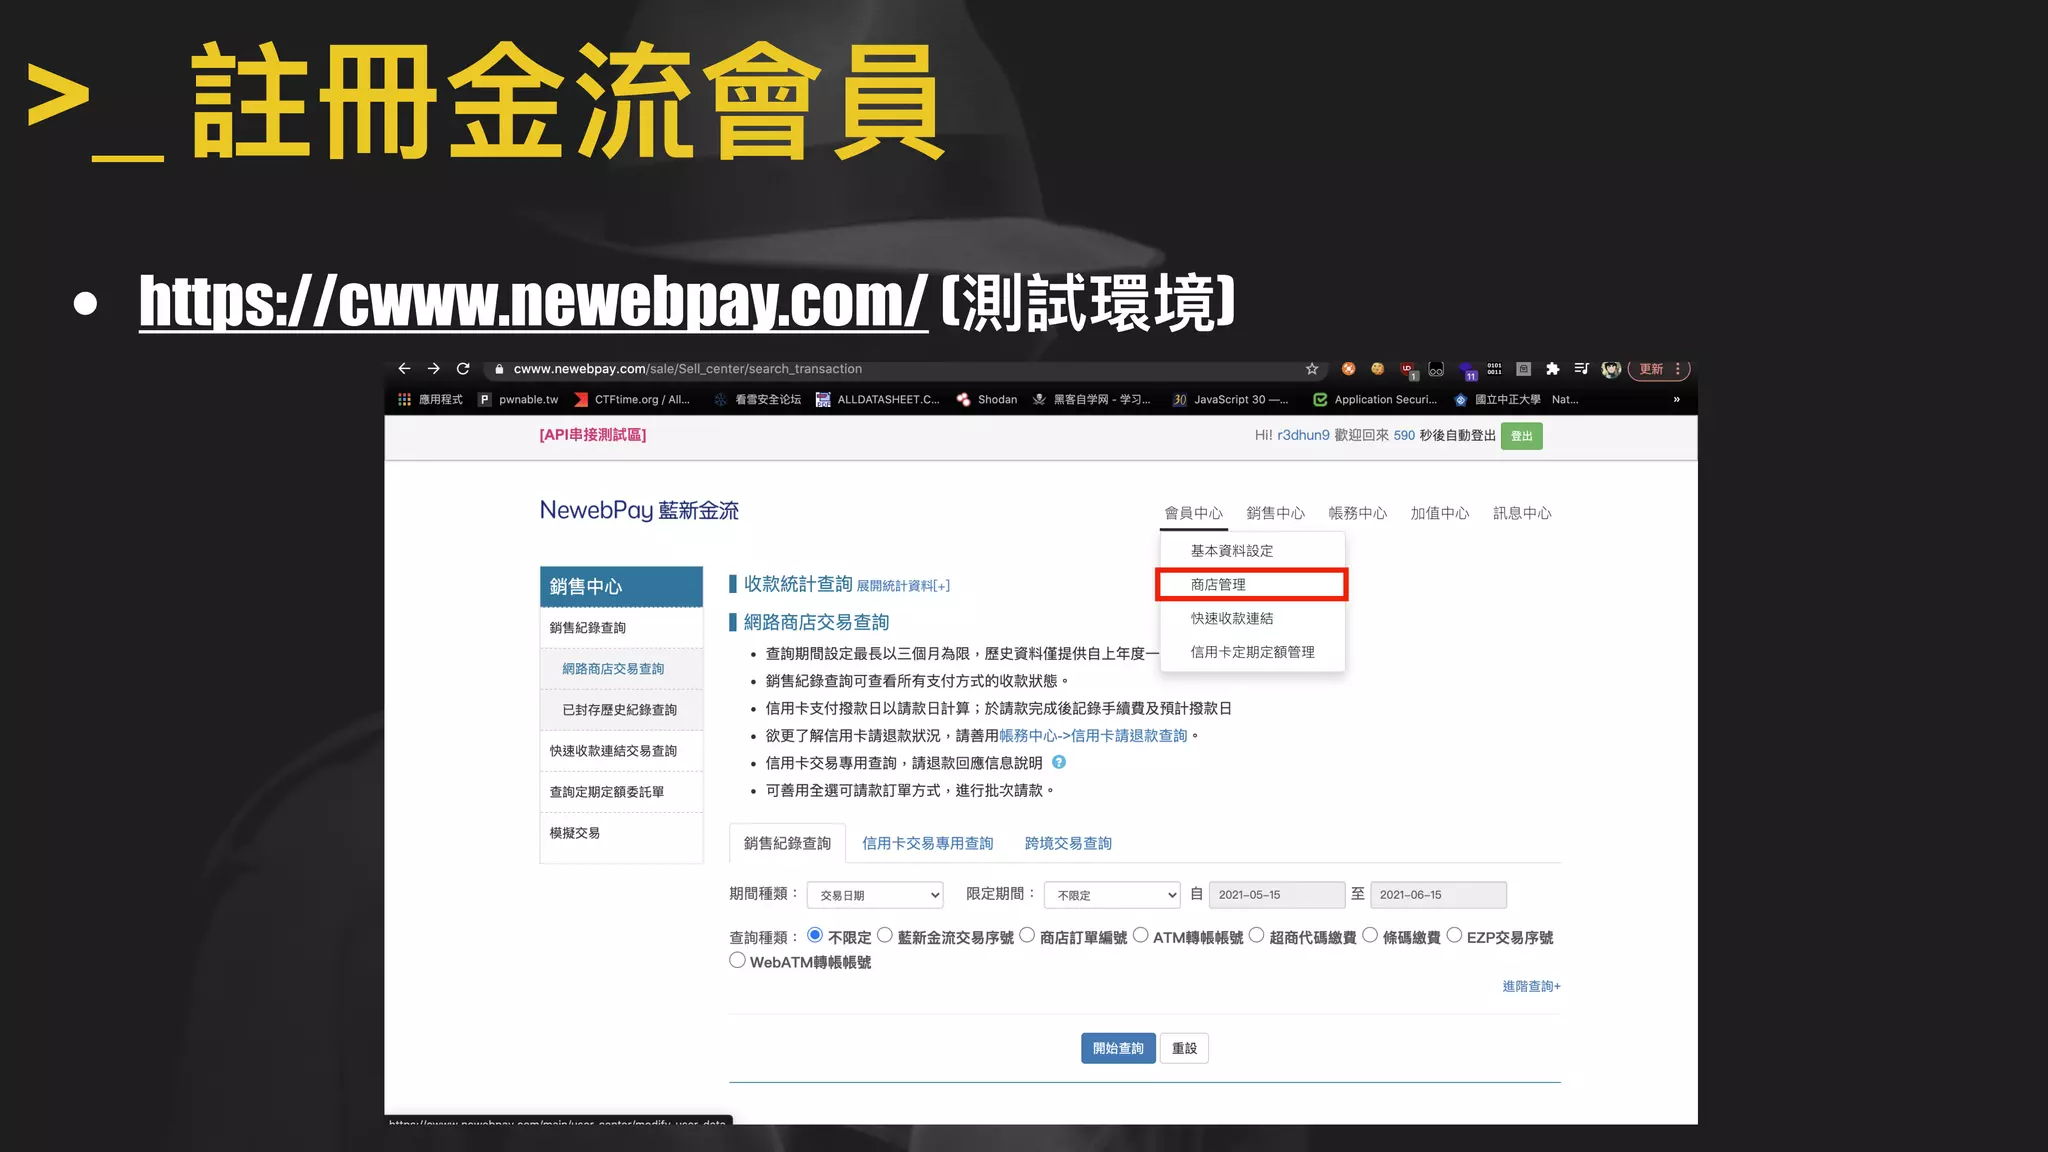Open the glasses-face extension icon
The image size is (2048, 1152).
[x=1436, y=369]
